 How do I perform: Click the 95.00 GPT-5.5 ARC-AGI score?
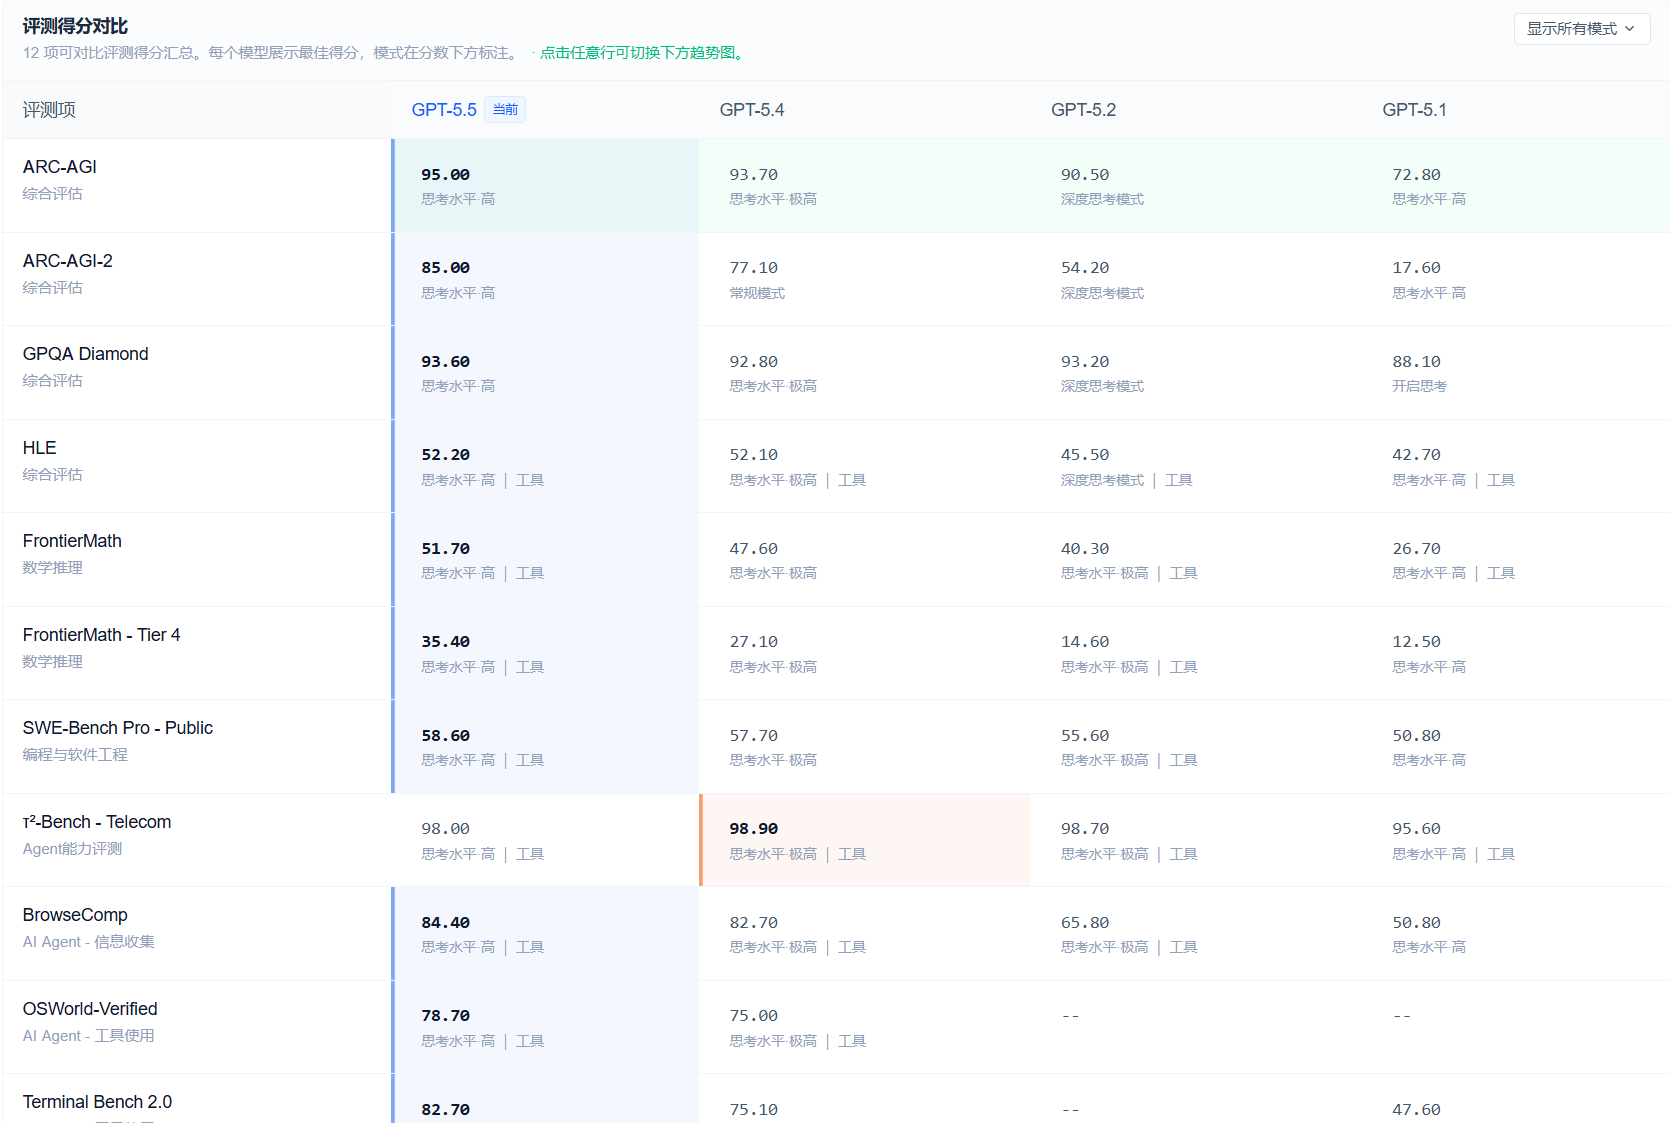coord(445,175)
